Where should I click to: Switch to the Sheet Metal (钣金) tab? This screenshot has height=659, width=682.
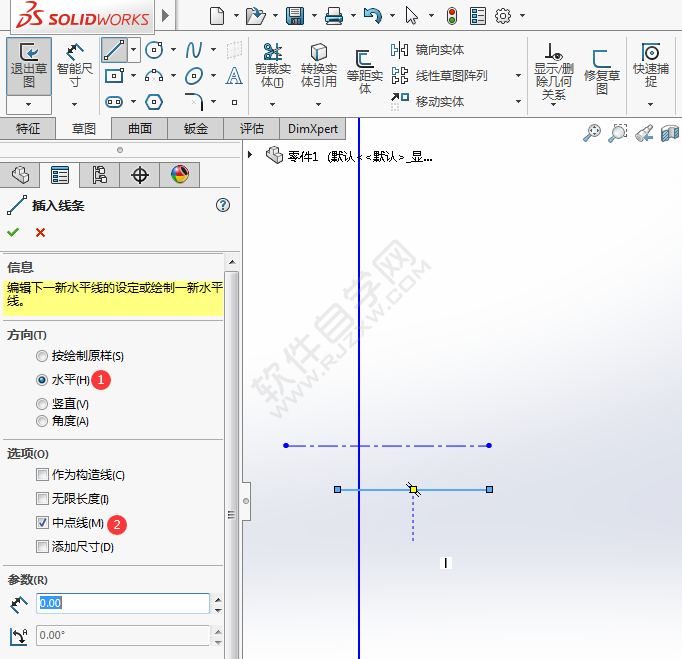pos(195,129)
